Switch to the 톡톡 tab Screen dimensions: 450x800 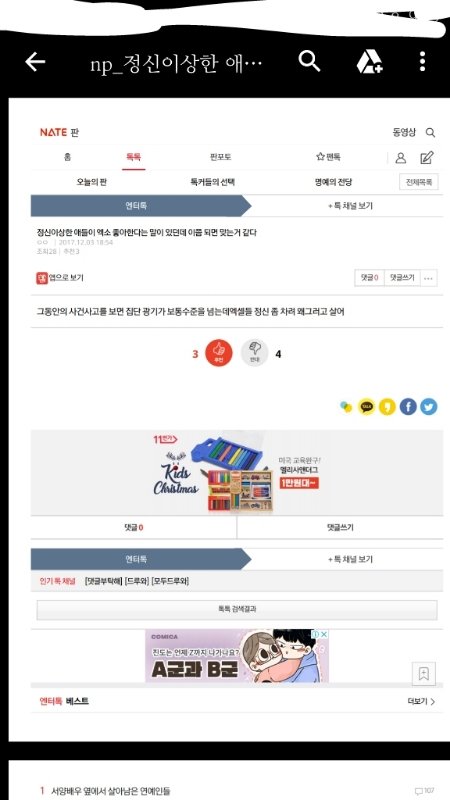[x=134, y=157]
